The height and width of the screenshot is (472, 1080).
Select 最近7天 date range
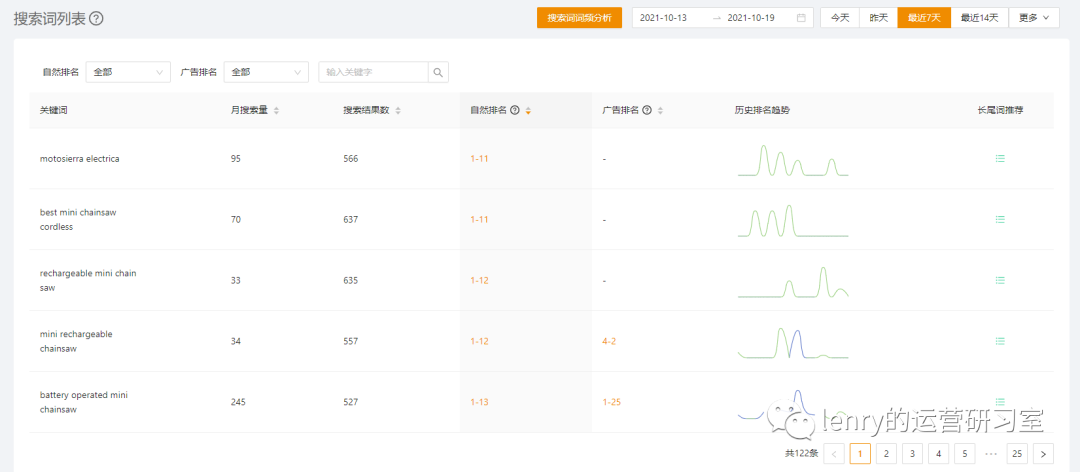924,18
